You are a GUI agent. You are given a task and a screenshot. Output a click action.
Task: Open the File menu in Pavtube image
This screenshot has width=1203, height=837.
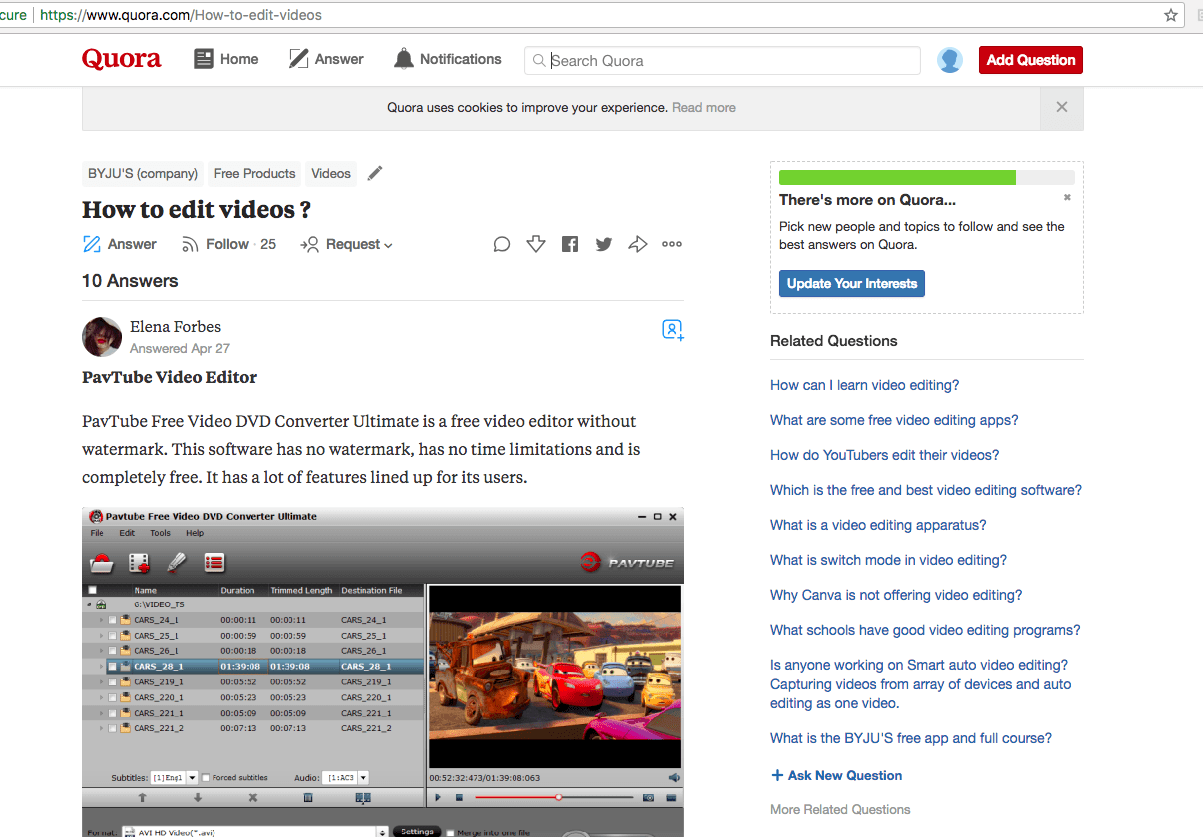click(x=97, y=533)
